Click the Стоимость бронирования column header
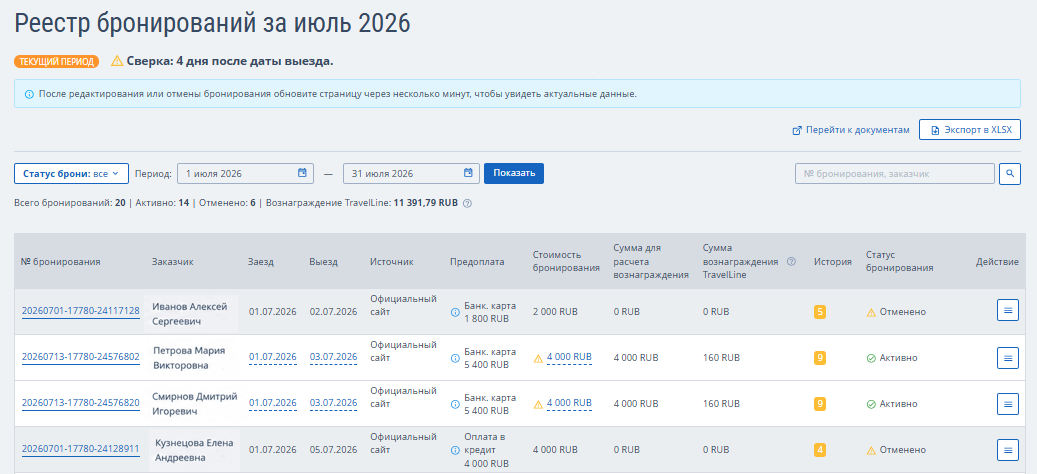This screenshot has height=474, width=1037. click(566, 262)
